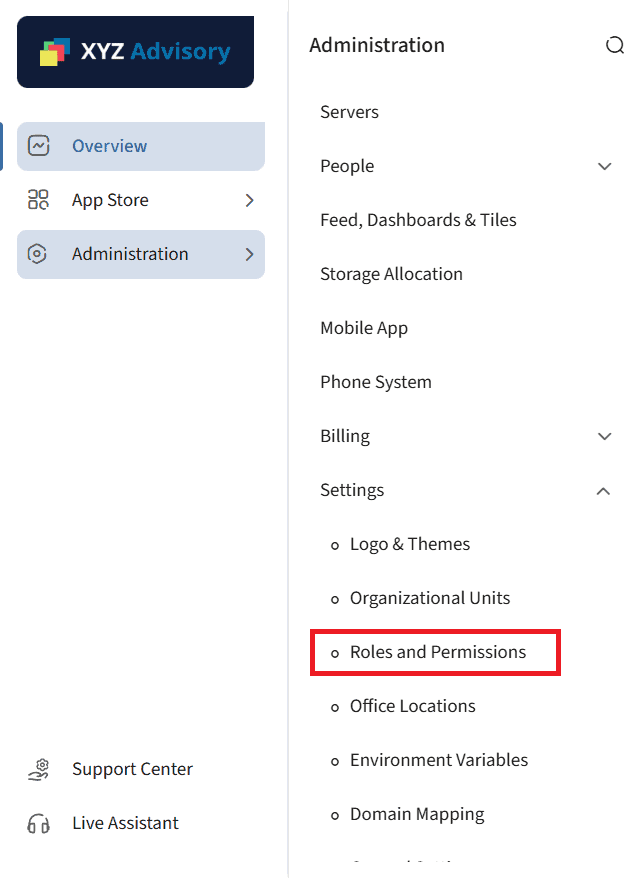636x878 pixels.
Task: Expand App Store submenu arrow
Action: pos(249,200)
